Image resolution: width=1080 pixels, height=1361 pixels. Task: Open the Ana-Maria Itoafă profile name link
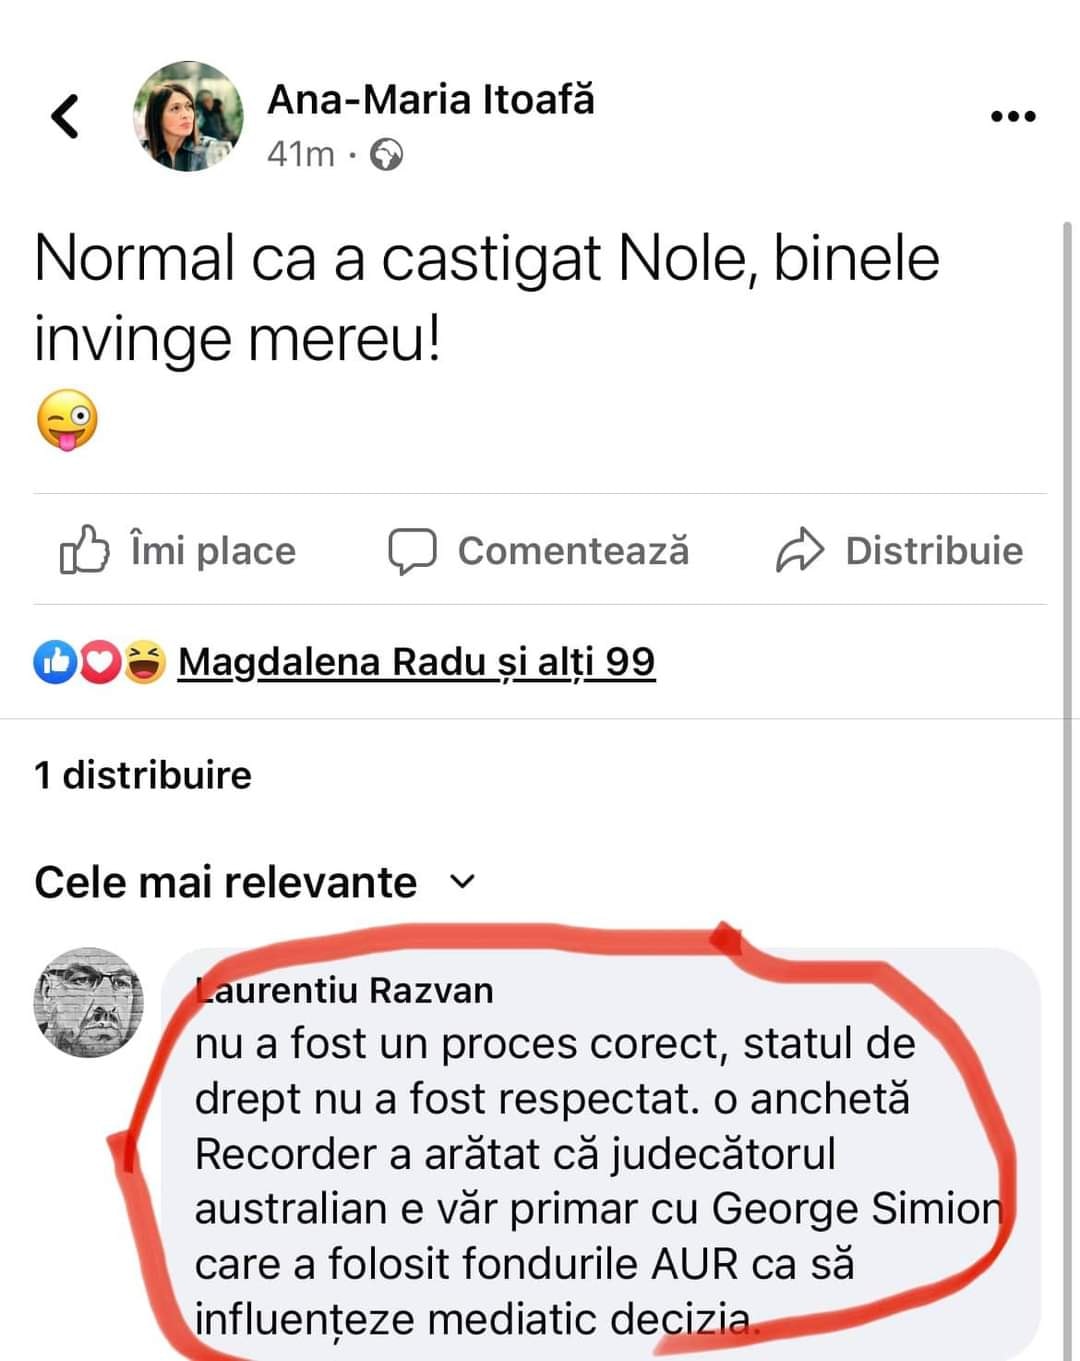430,100
